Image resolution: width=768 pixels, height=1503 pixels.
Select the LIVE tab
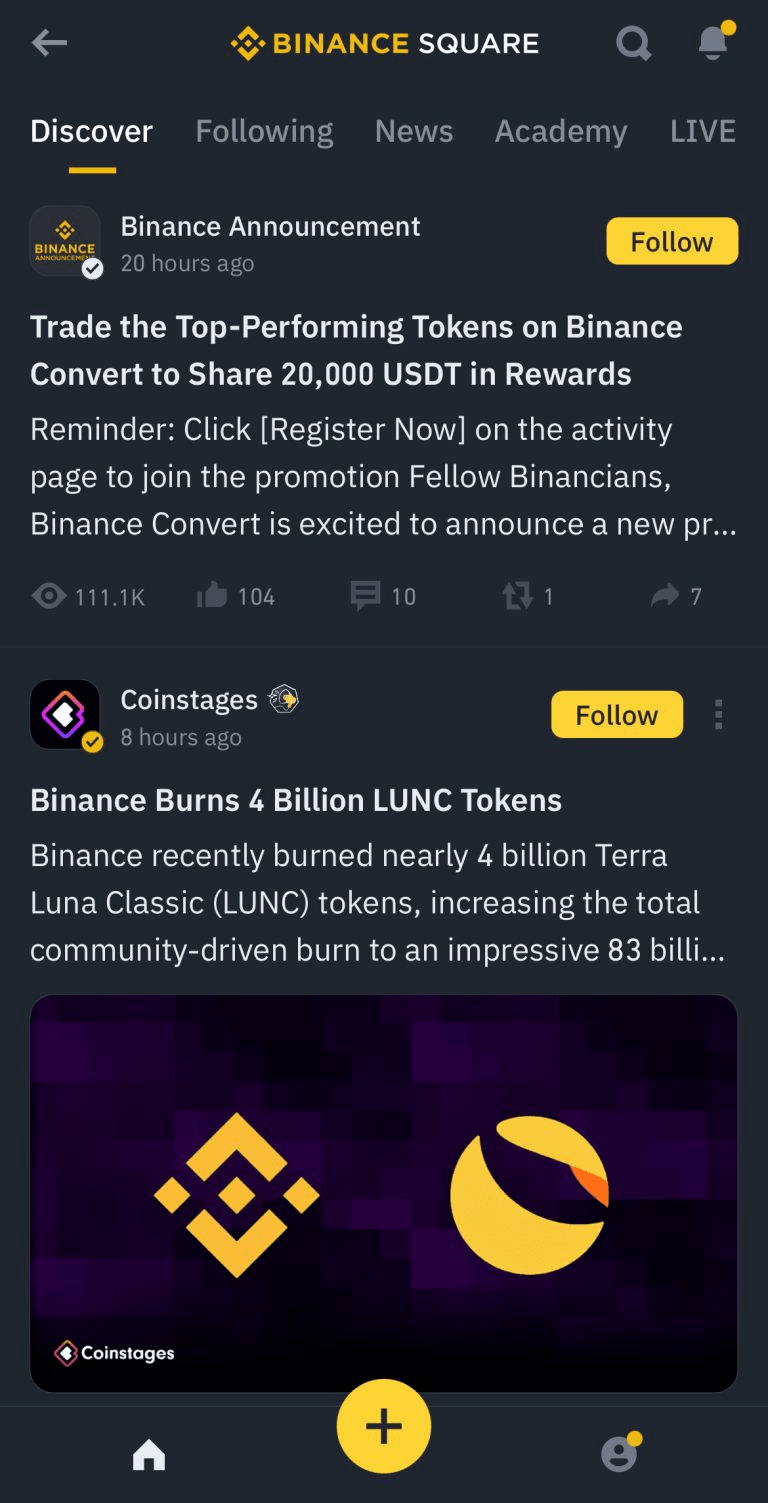click(702, 131)
